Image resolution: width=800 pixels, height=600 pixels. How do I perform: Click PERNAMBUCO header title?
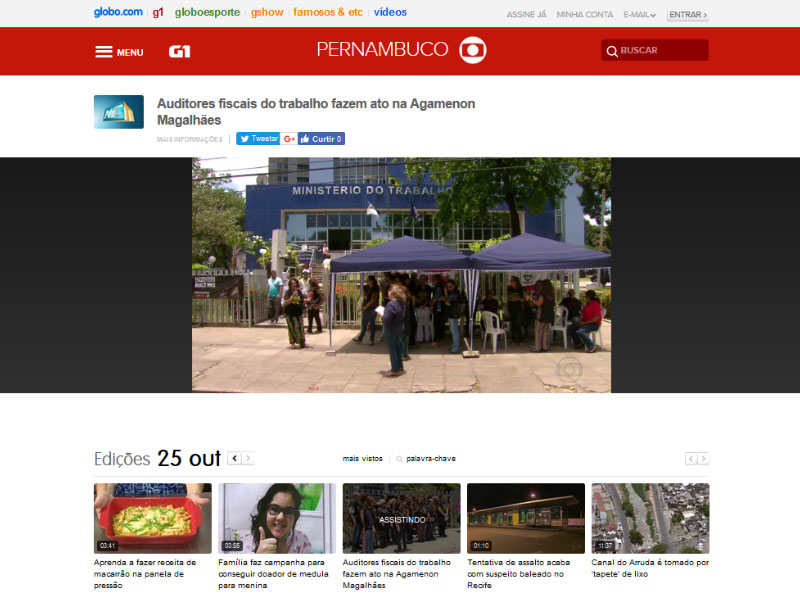pyautogui.click(x=383, y=49)
